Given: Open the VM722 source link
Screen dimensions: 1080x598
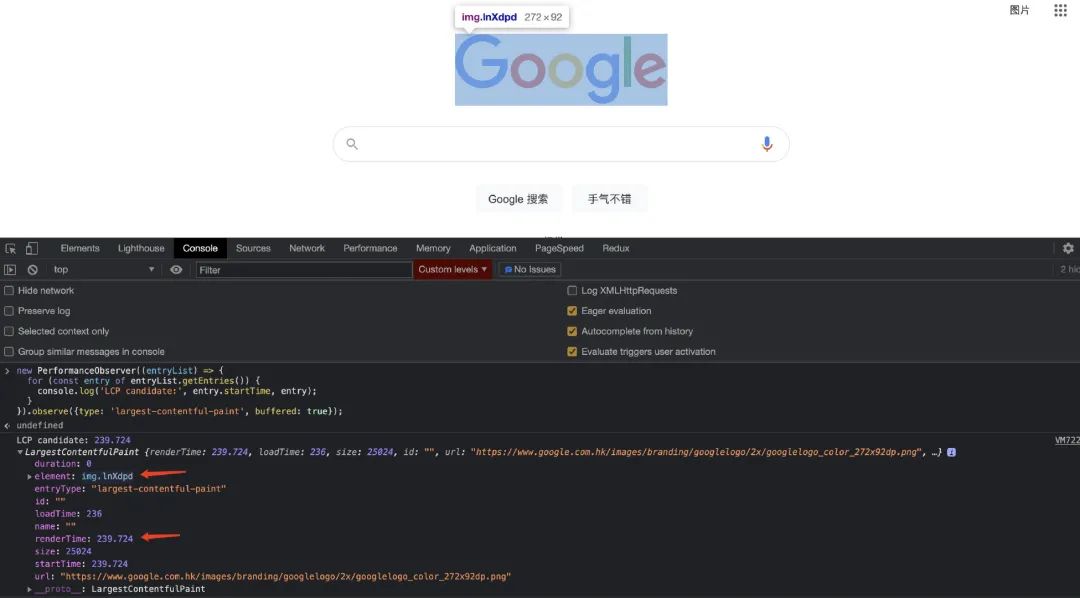Looking at the screenshot, I should tap(1067, 440).
